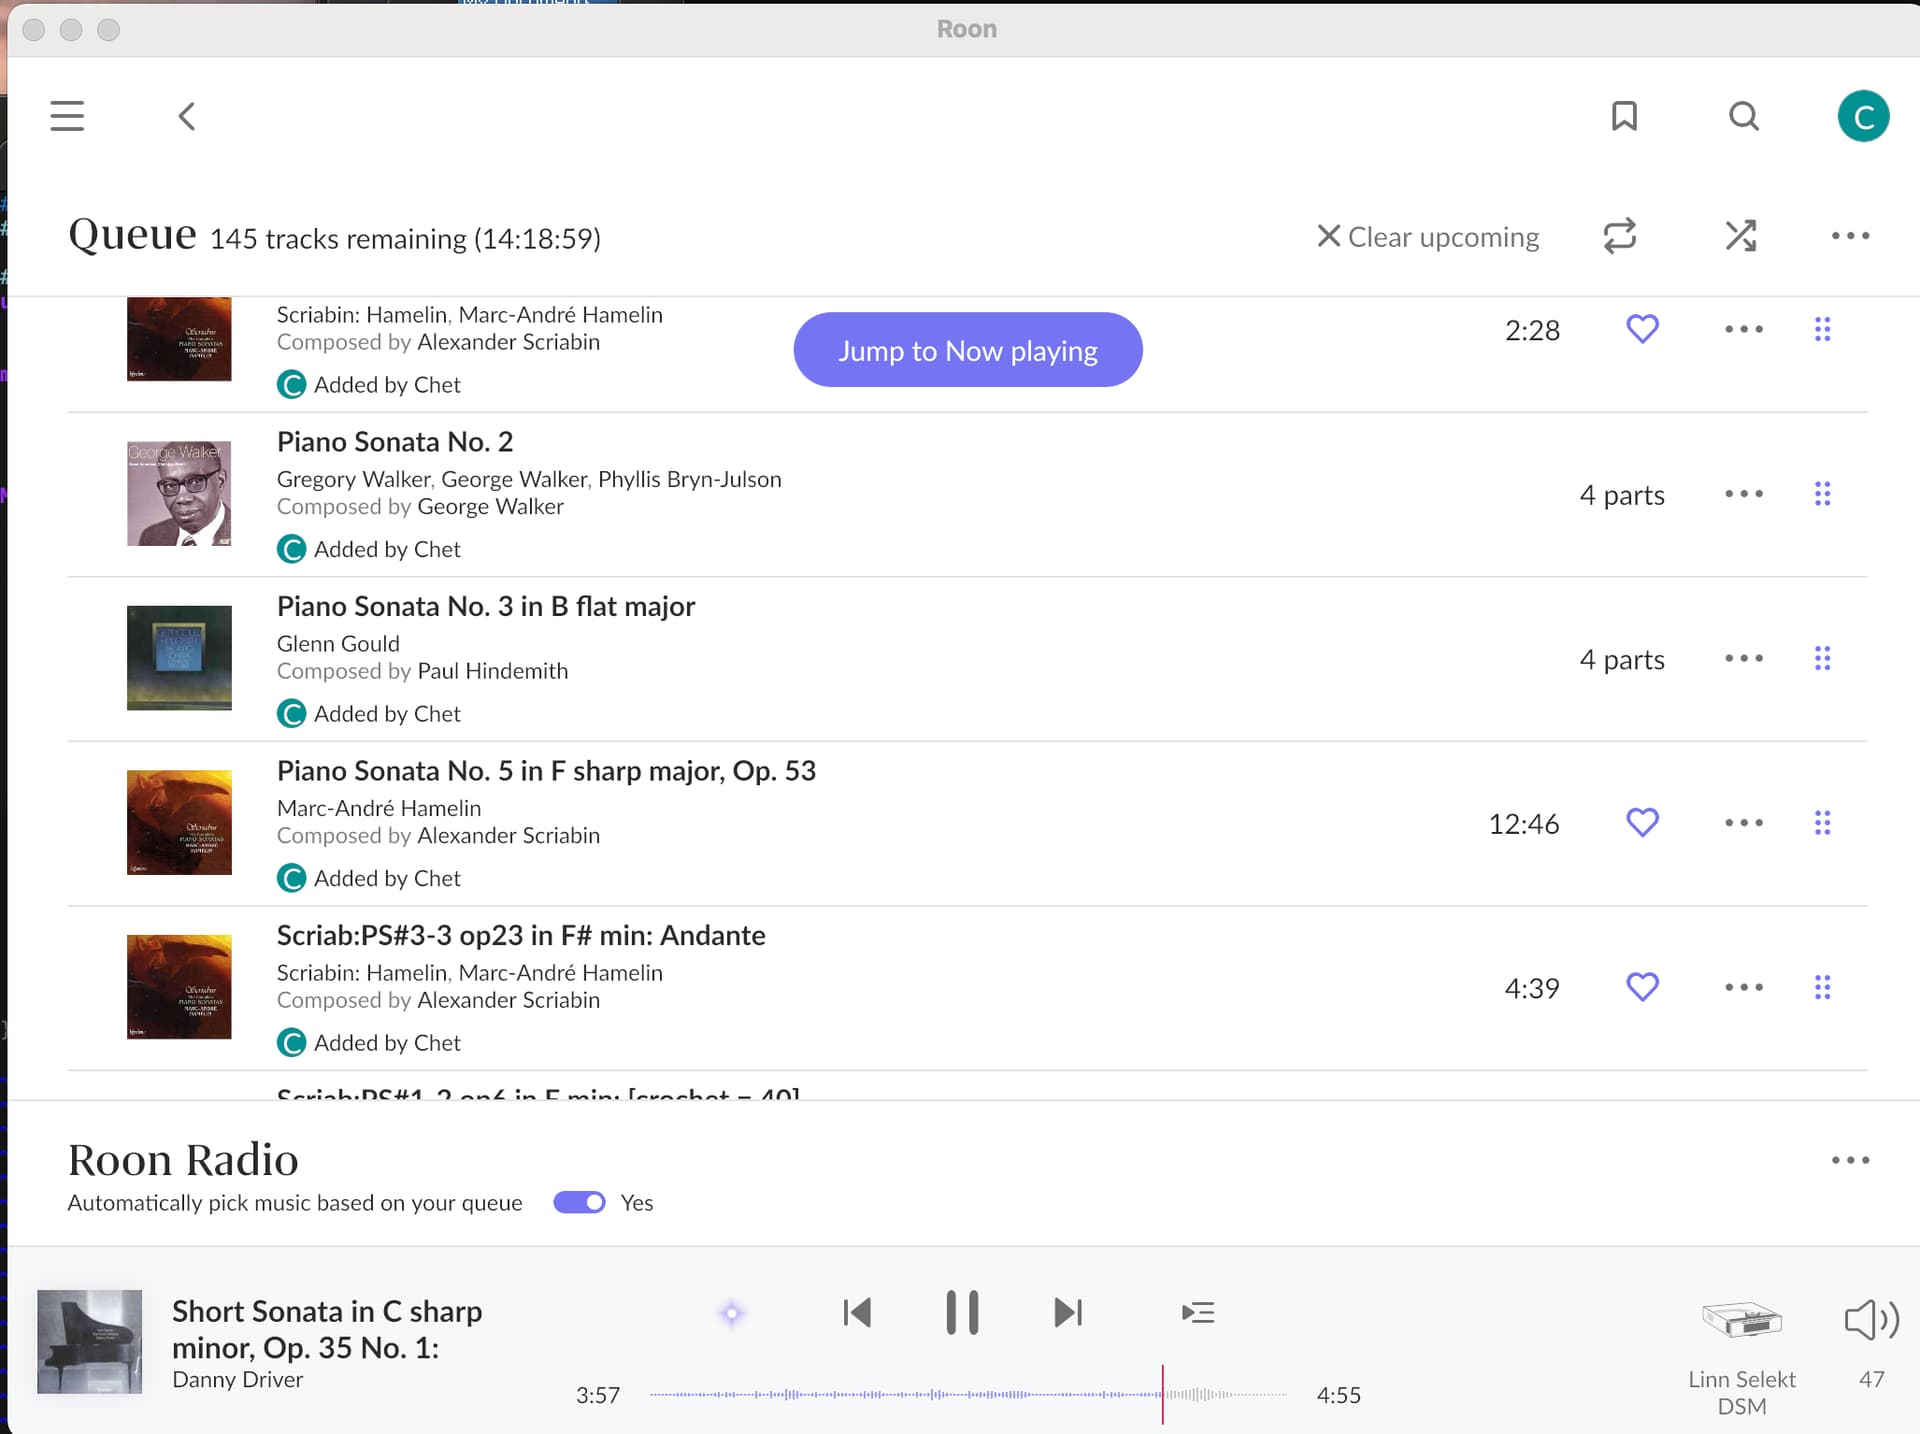Pause playback
The image size is (1920, 1434).
[962, 1313]
